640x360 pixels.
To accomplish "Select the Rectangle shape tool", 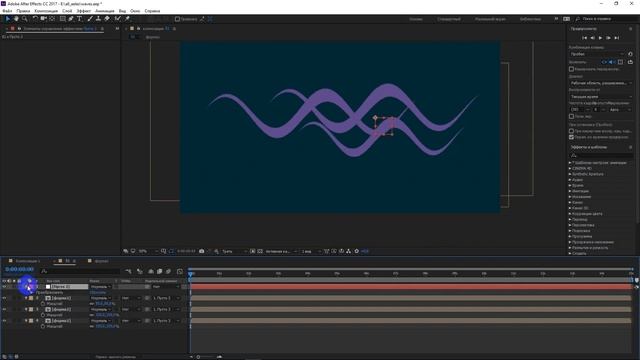I will tap(62, 19).
